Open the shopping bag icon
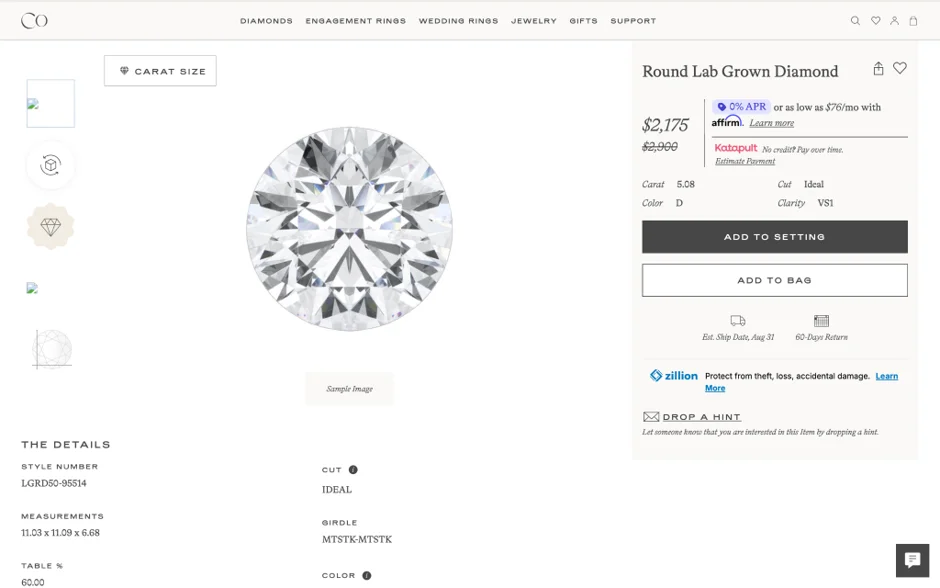The width and height of the screenshot is (940, 588). pos(913,21)
